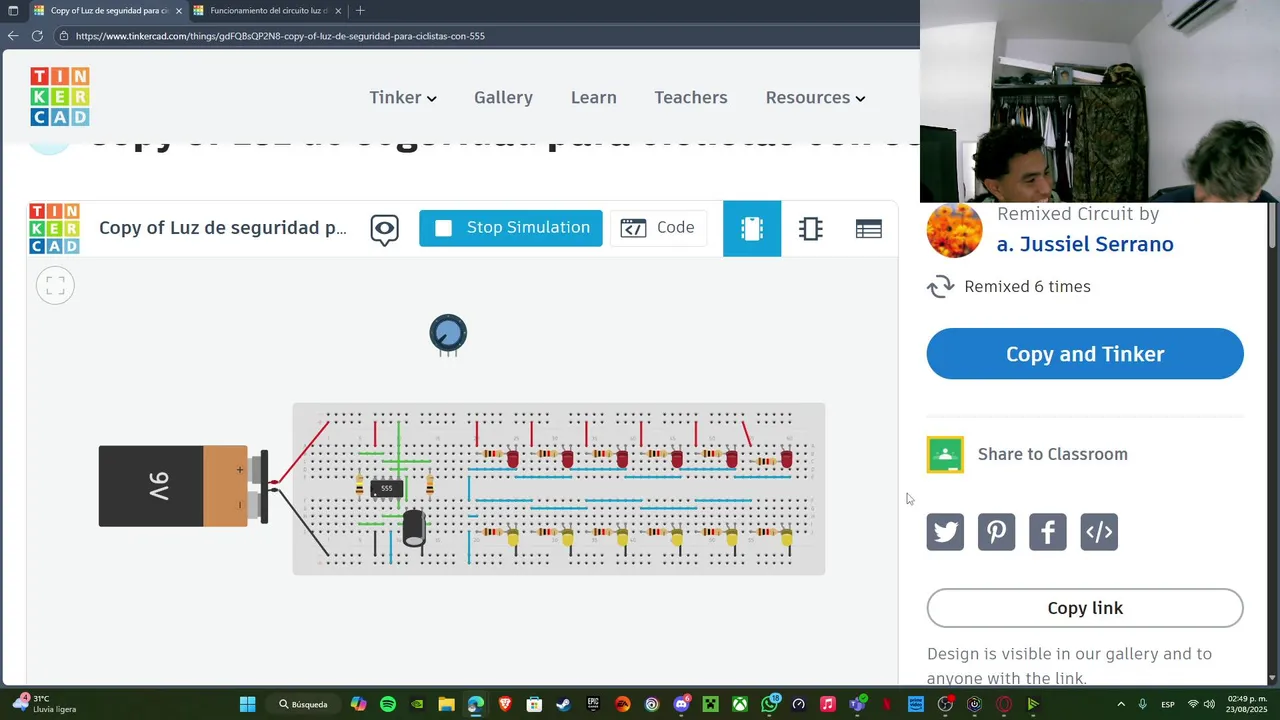This screenshot has width=1280, height=720.
Task: Click the ESP language indicator
Action: click(1168, 704)
